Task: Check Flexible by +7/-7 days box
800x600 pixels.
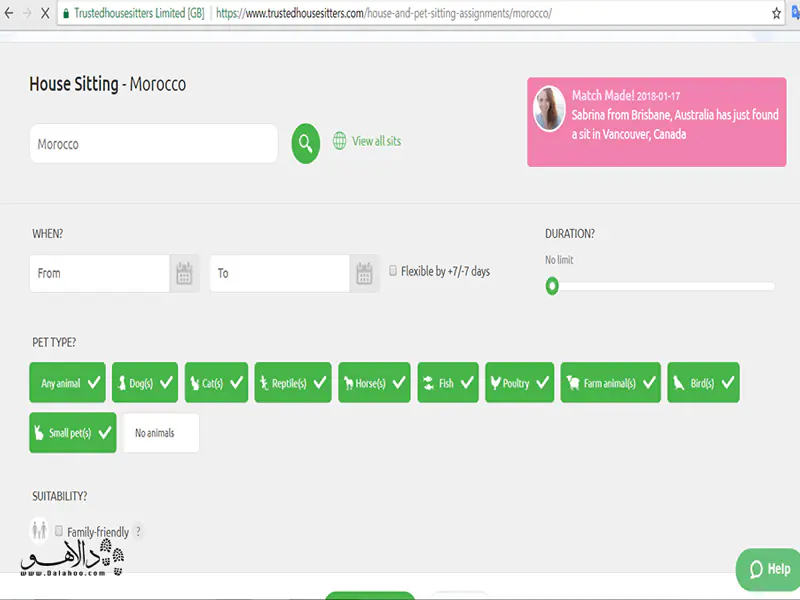Action: click(x=393, y=270)
